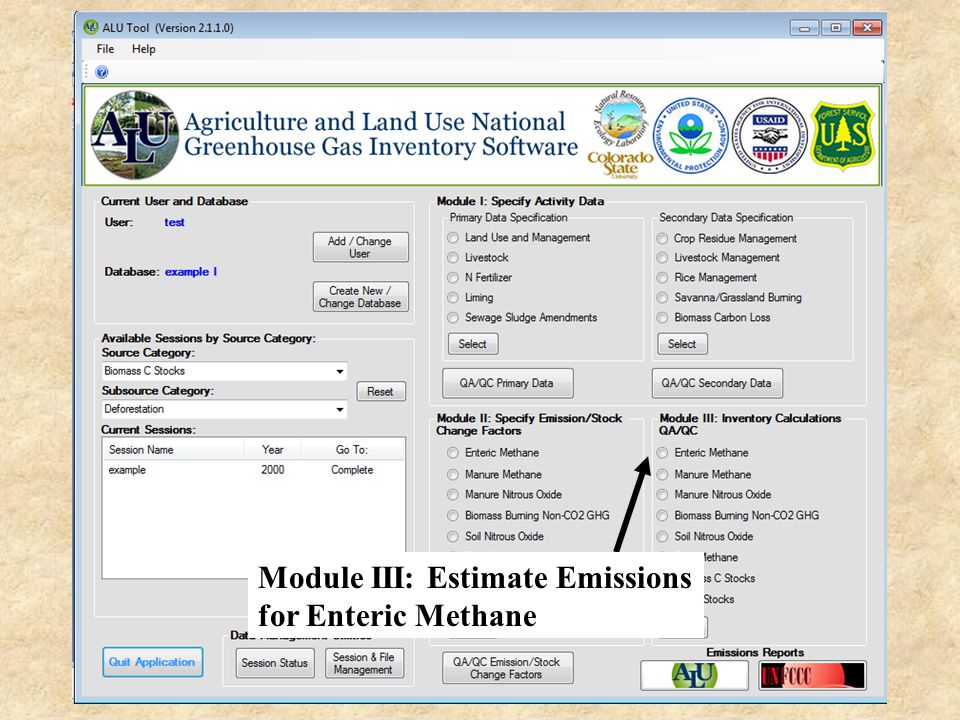
Task: Click Select under Secondary Data Specification
Action: point(682,344)
